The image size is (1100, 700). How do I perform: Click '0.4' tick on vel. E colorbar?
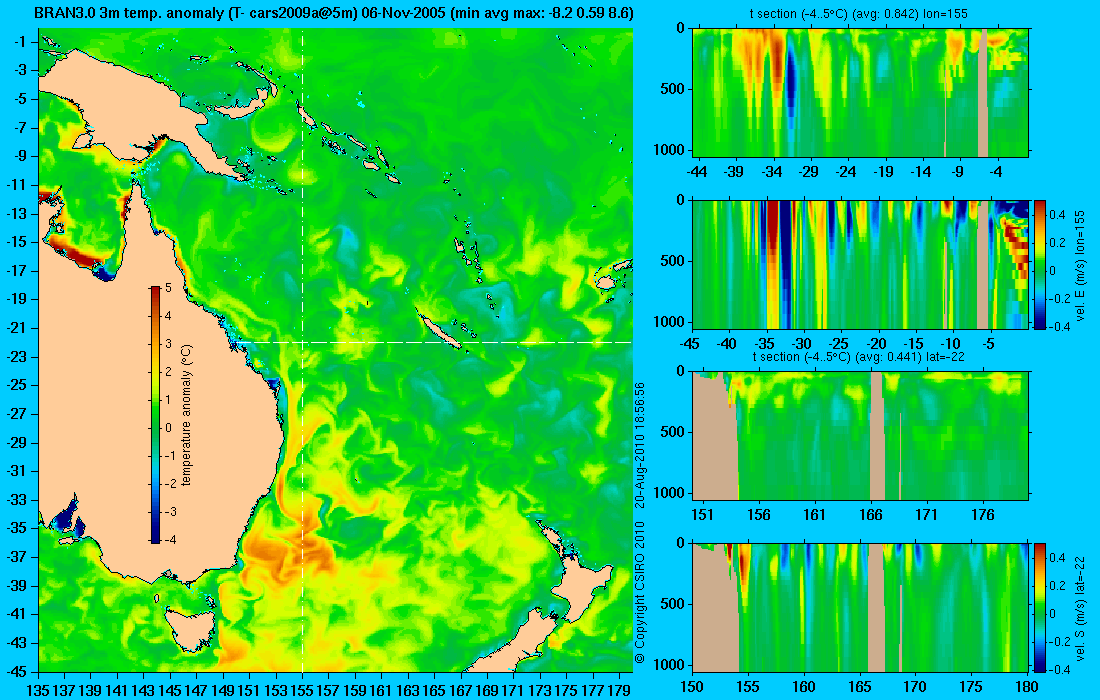pos(1057,214)
